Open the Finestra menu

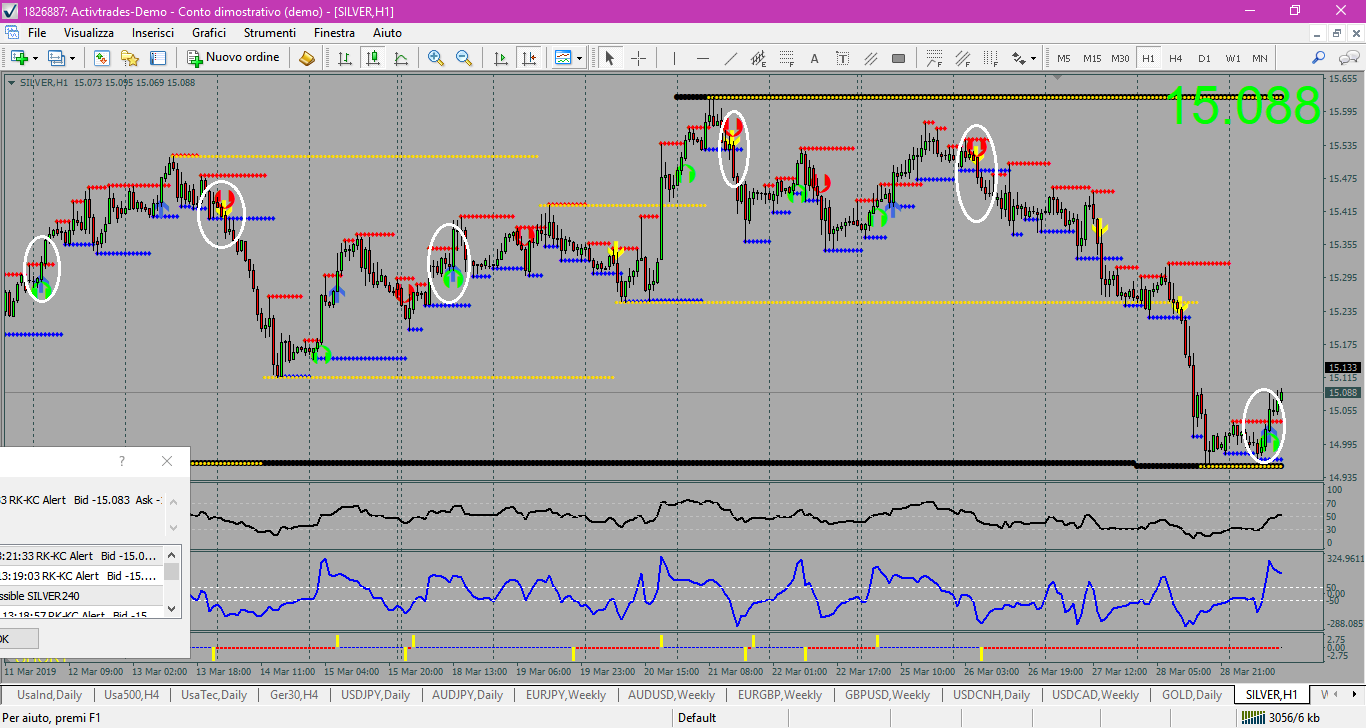pyautogui.click(x=334, y=33)
